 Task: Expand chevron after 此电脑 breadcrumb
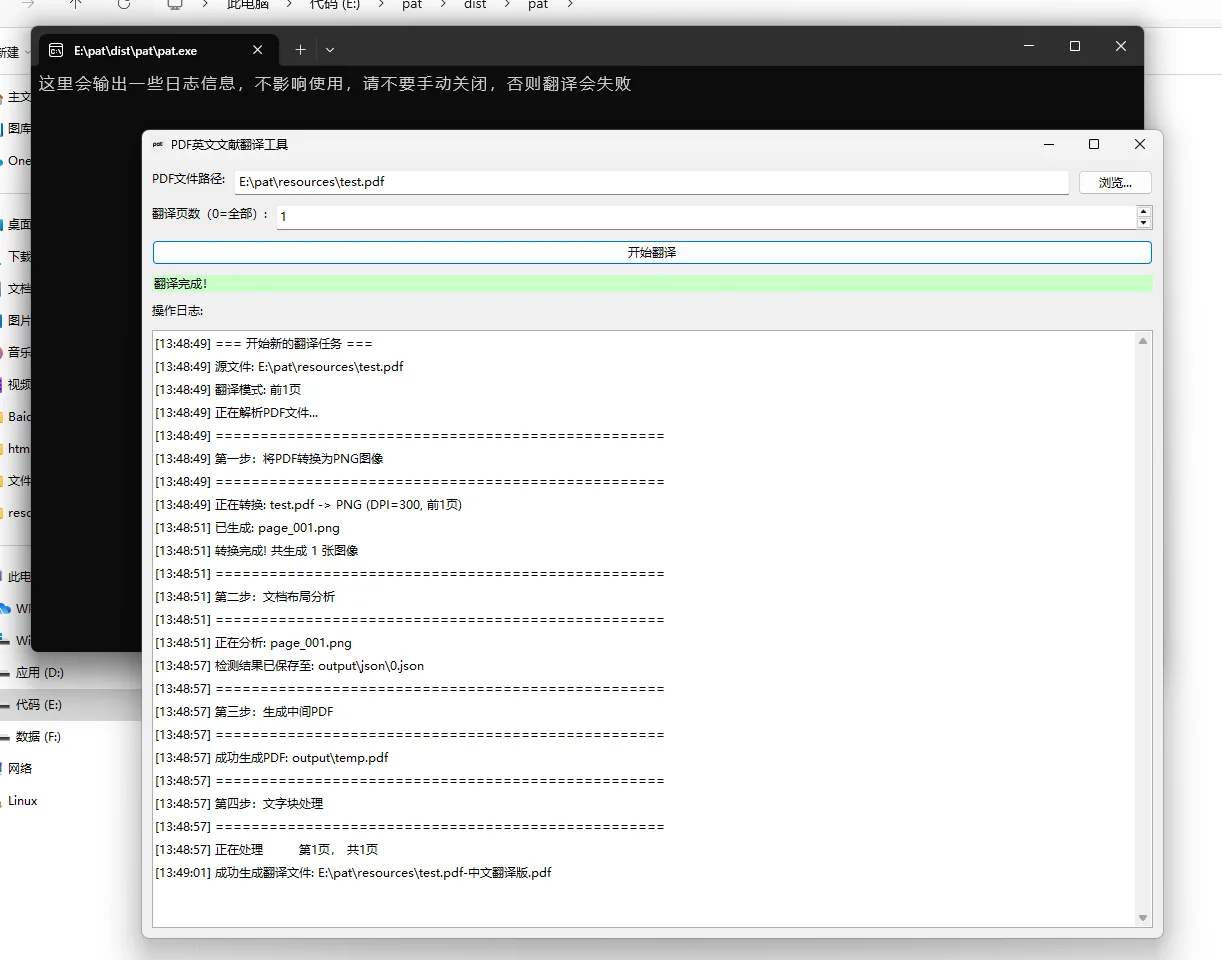[x=290, y=5]
